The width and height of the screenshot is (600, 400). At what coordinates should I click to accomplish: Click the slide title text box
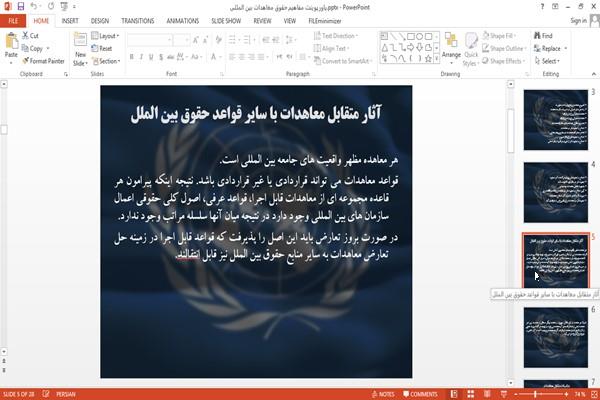tap(256, 113)
